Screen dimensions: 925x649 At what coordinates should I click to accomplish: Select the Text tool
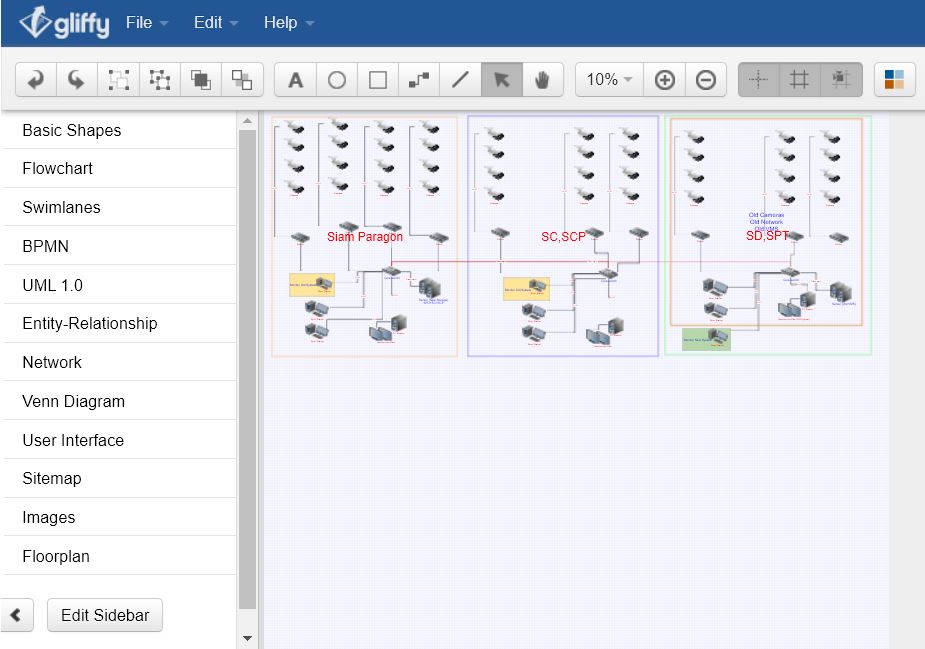coord(295,80)
